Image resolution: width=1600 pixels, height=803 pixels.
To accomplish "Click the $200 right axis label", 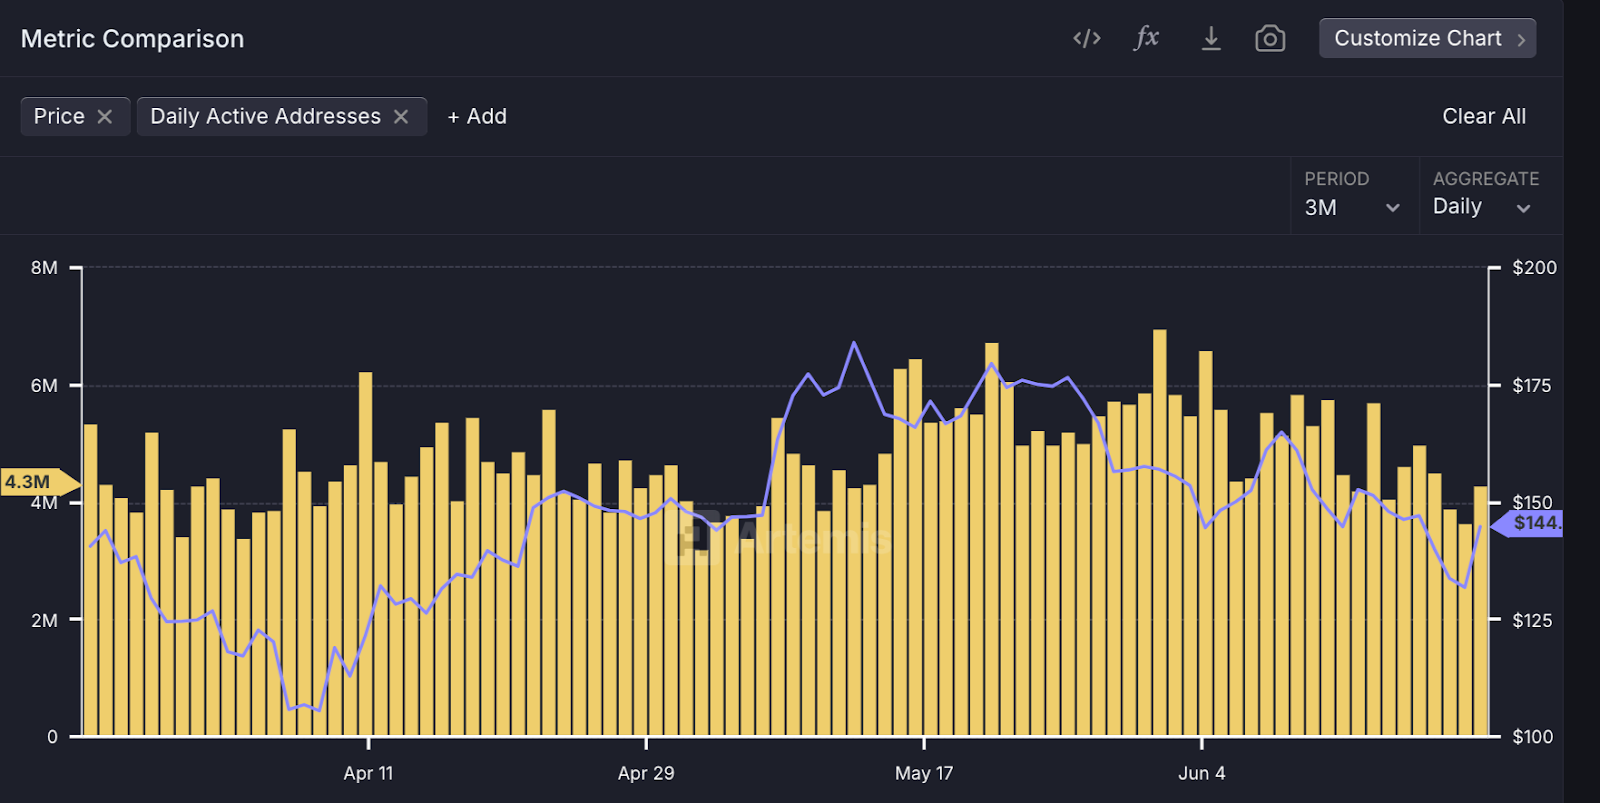I will click(1534, 268).
